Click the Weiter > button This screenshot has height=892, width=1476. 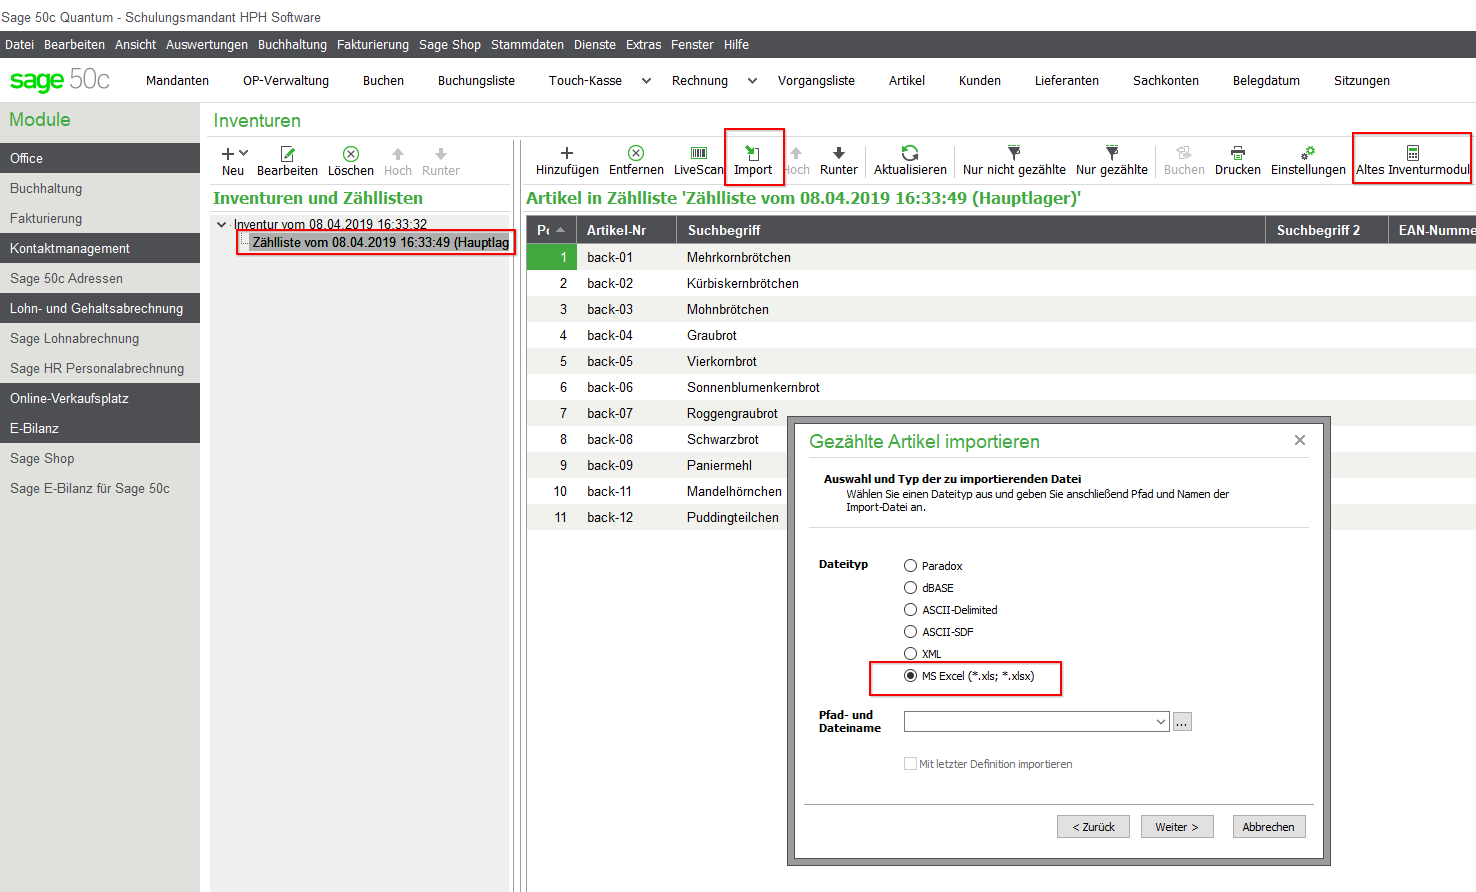1177,827
